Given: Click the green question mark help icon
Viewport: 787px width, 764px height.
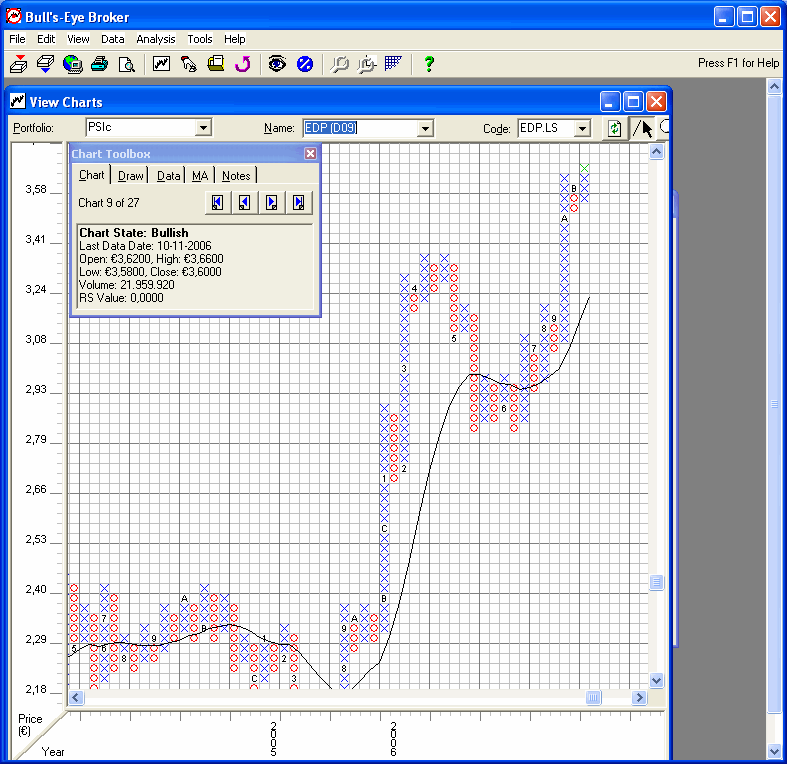Looking at the screenshot, I should click(x=429, y=64).
